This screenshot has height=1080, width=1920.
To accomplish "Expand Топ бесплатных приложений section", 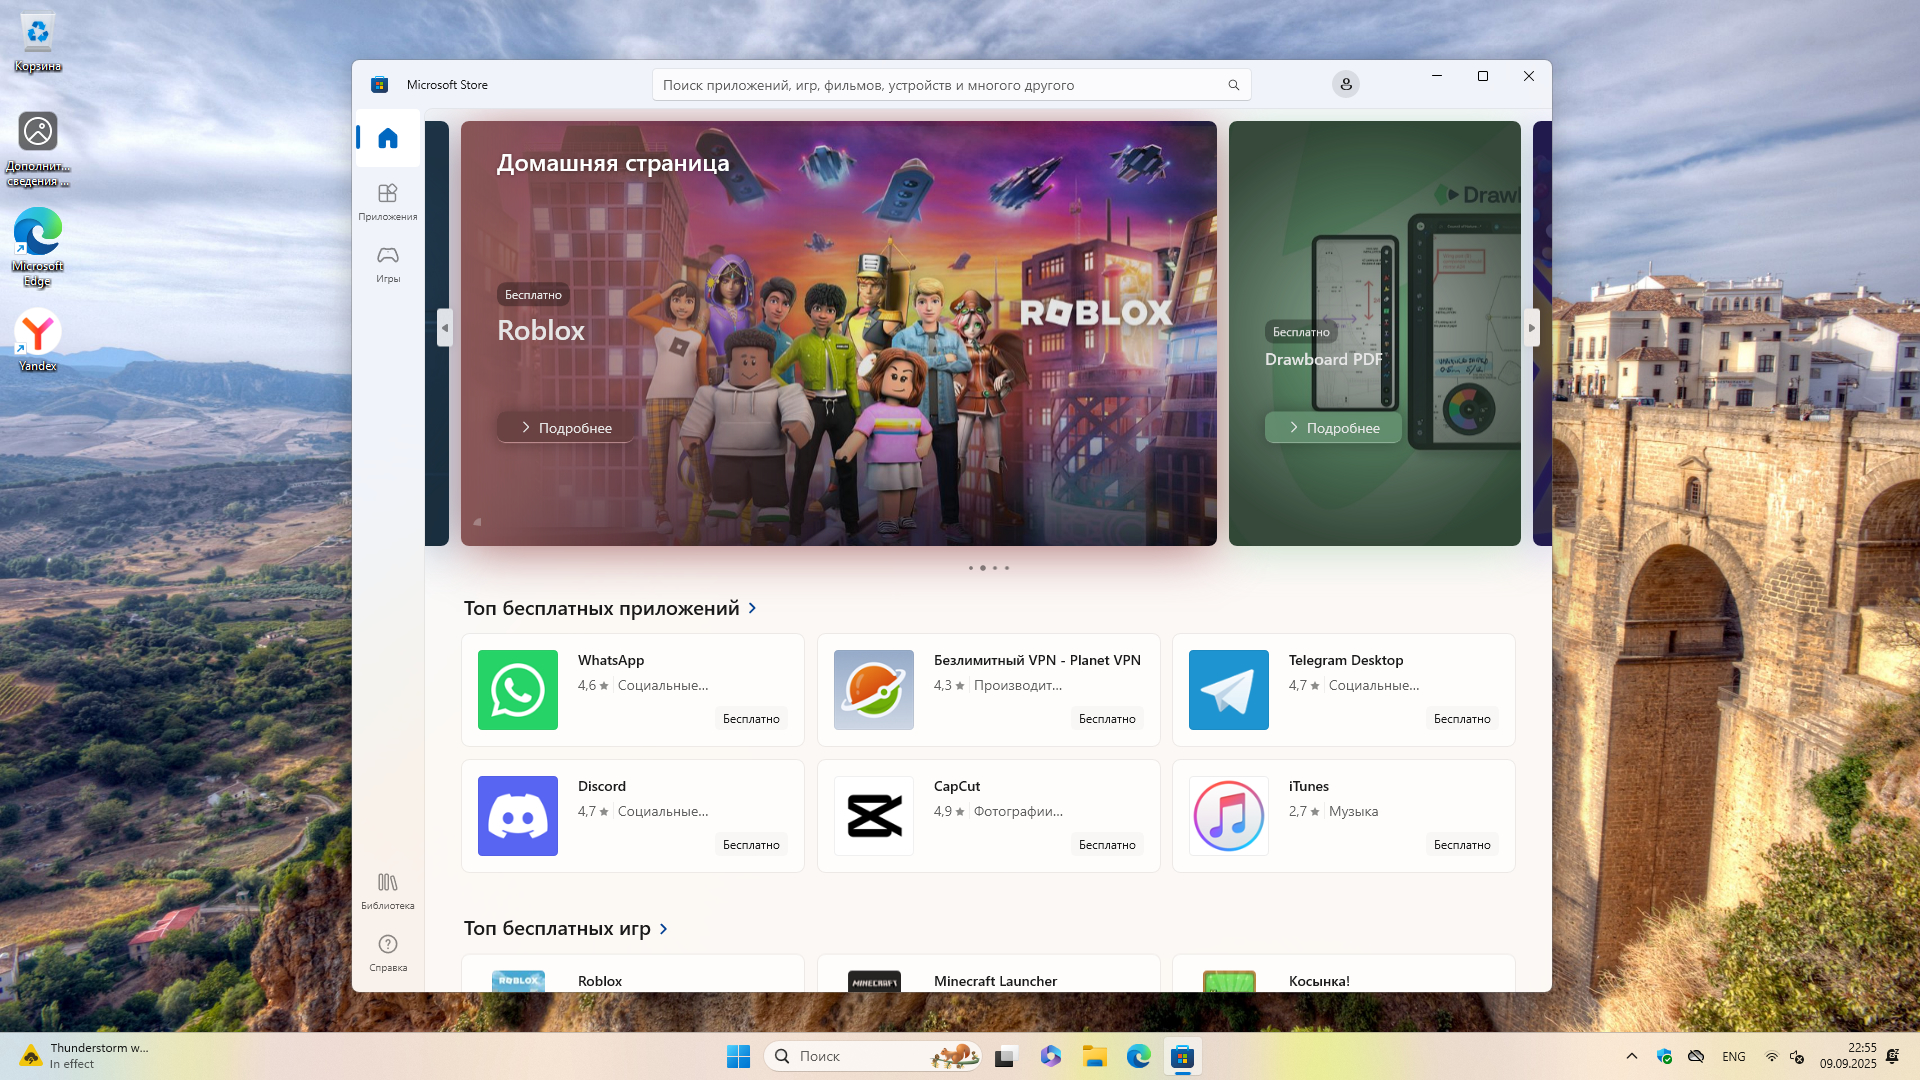I will [x=753, y=608].
